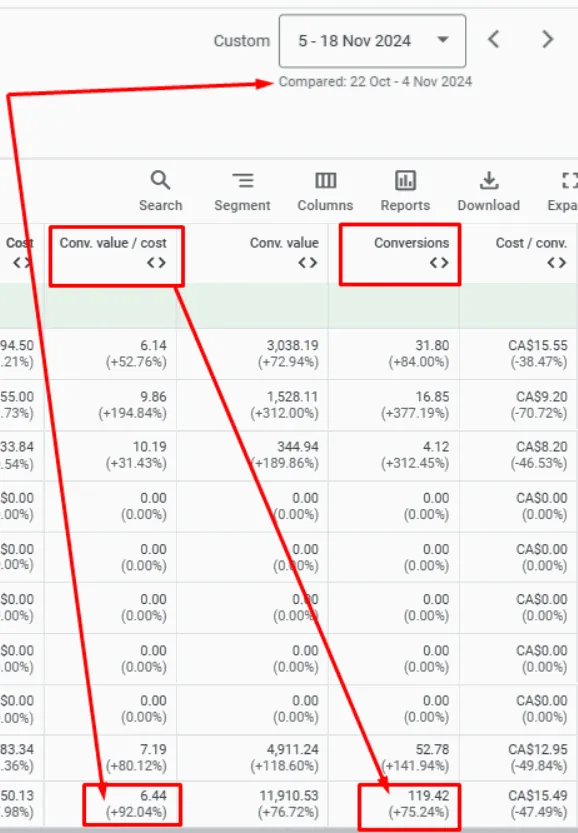Download the table data
The image size is (578, 833).
tap(489, 191)
